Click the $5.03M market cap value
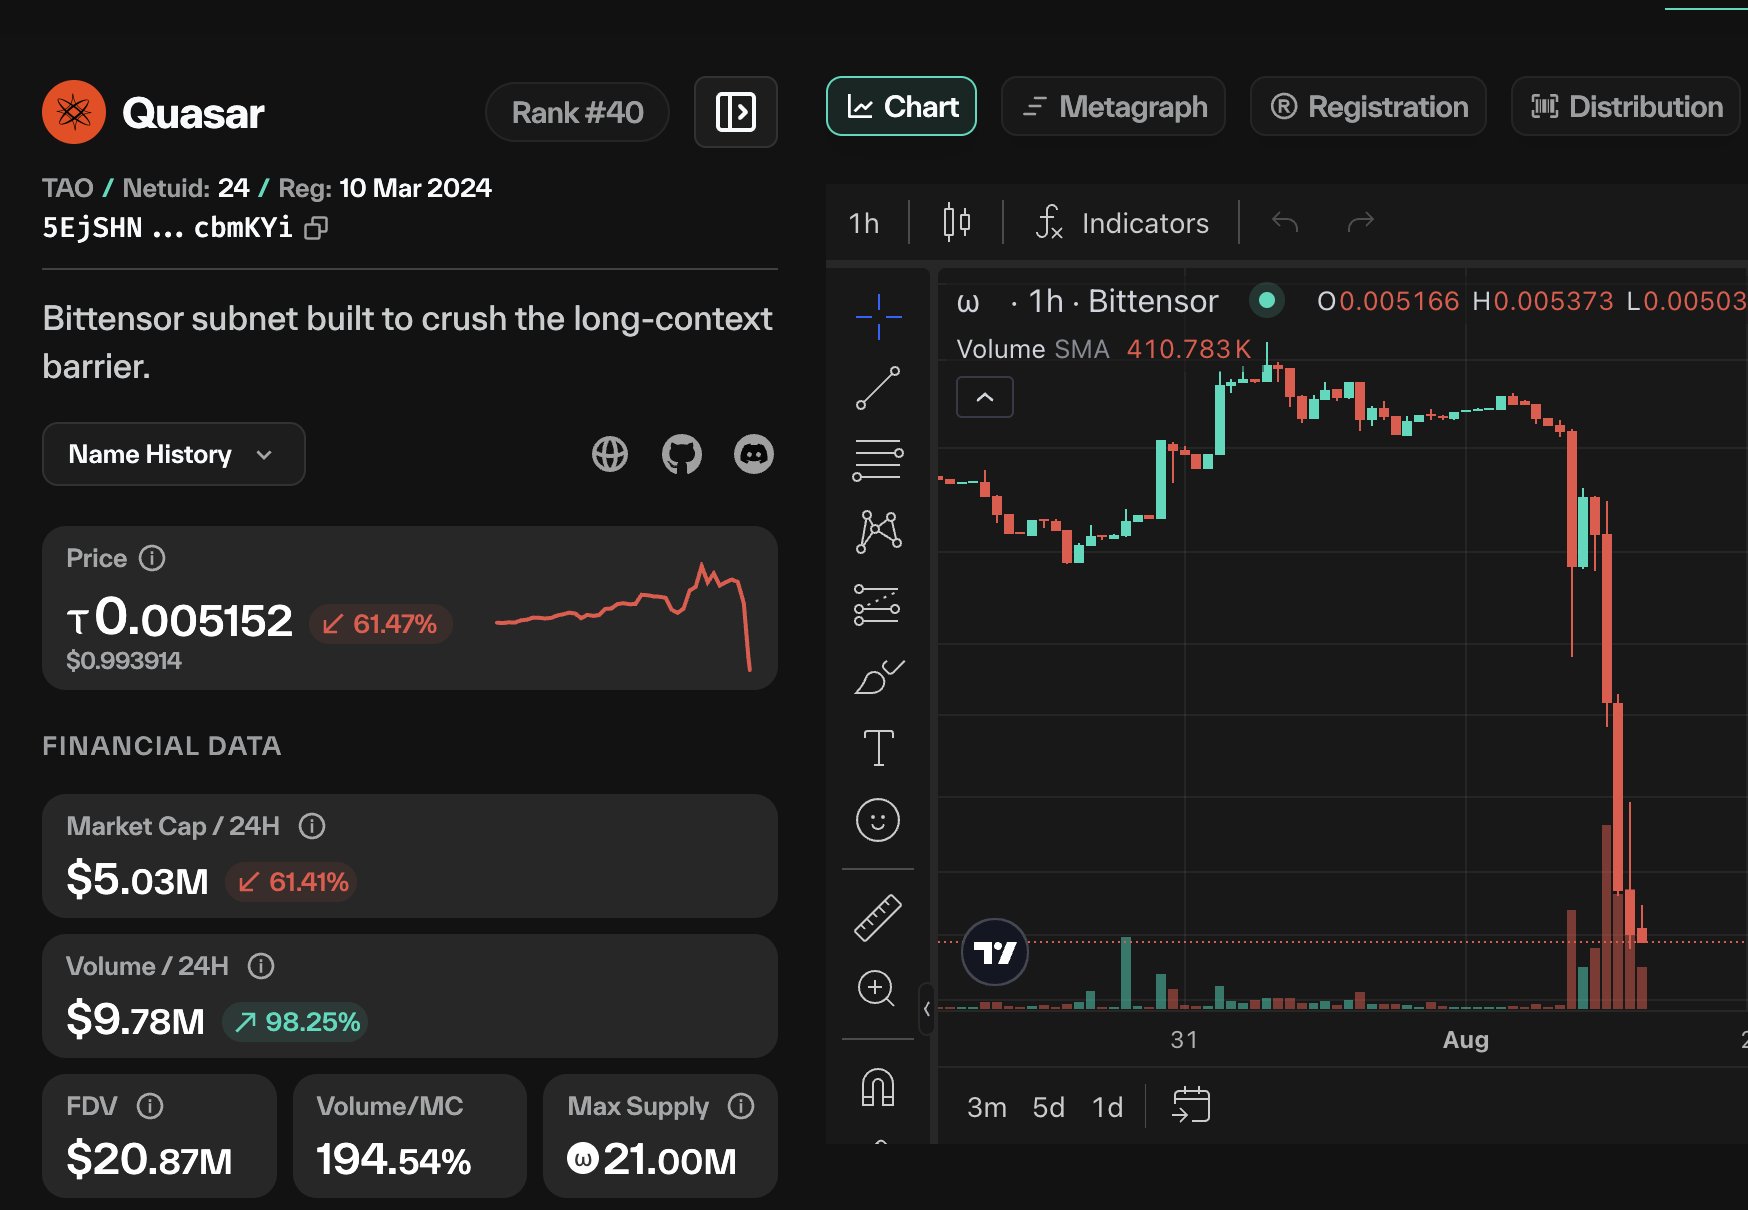 point(137,880)
